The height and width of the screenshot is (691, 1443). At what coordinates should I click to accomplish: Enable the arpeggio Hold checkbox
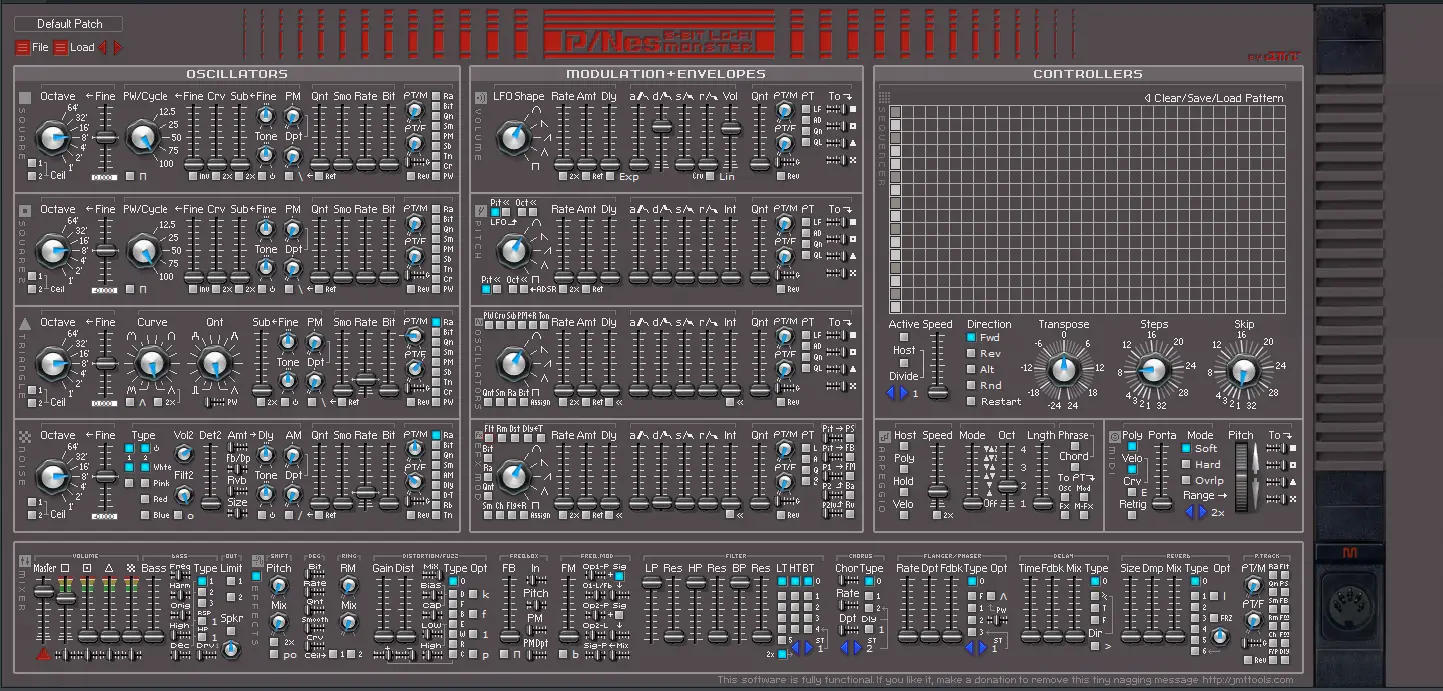pos(904,494)
